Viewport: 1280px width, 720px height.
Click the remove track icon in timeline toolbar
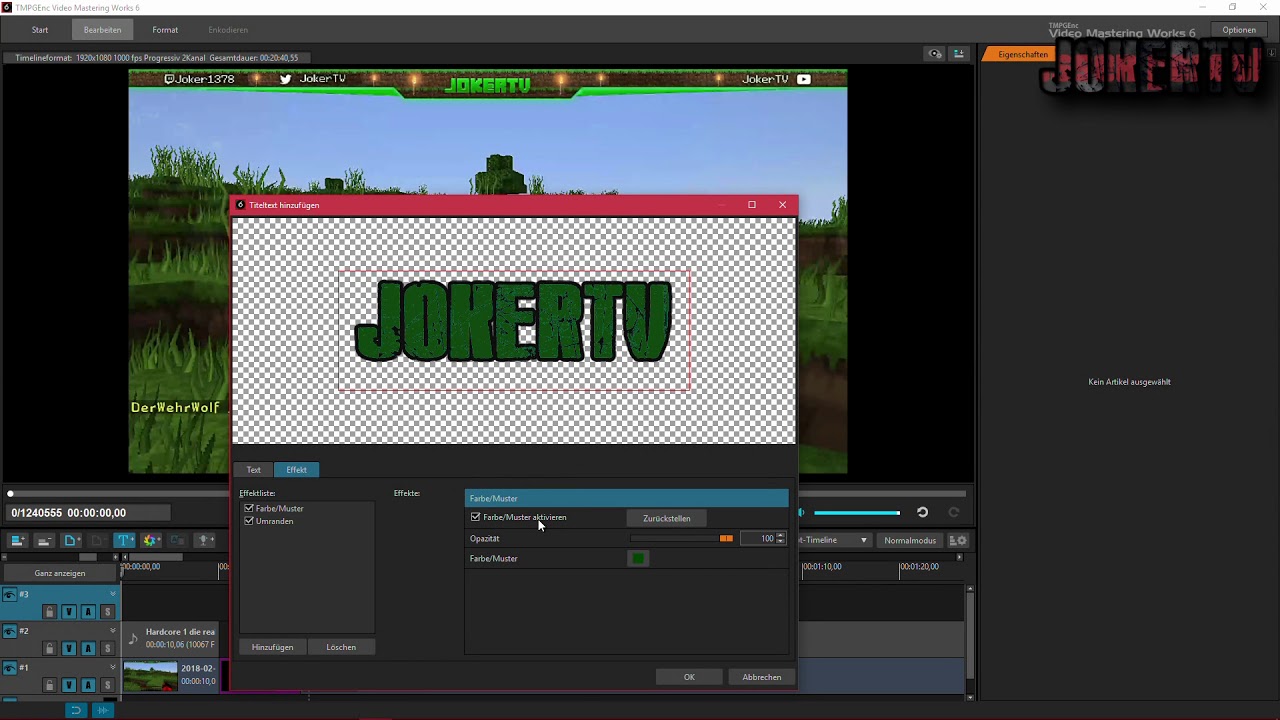pyautogui.click(x=44, y=540)
